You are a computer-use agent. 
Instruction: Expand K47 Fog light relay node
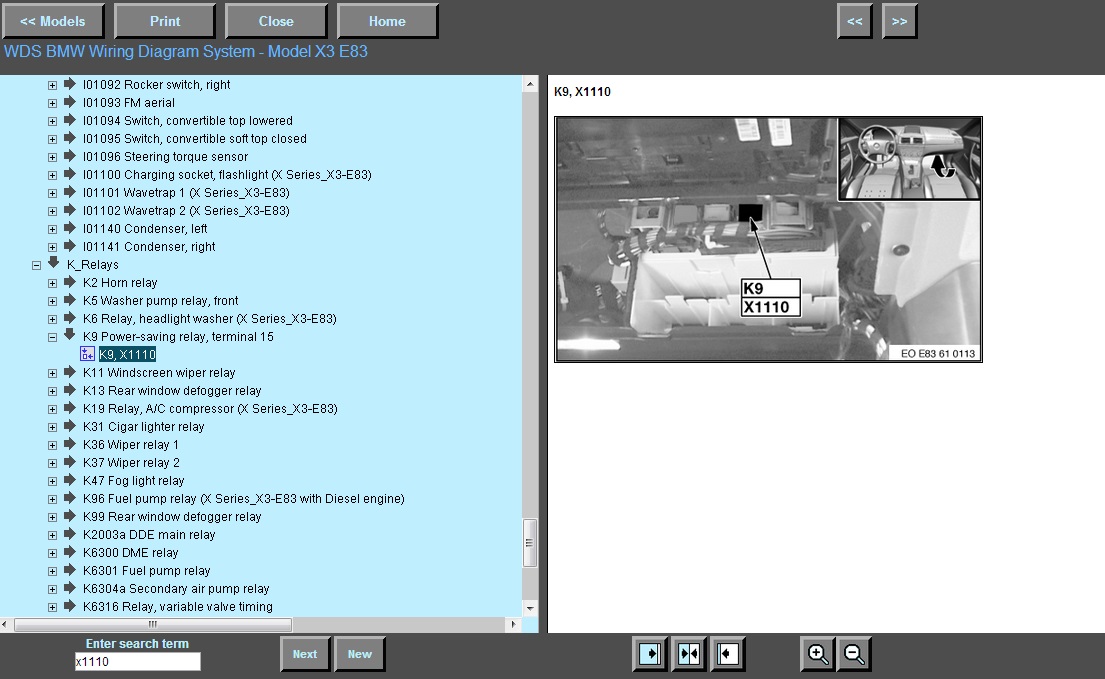(52, 481)
